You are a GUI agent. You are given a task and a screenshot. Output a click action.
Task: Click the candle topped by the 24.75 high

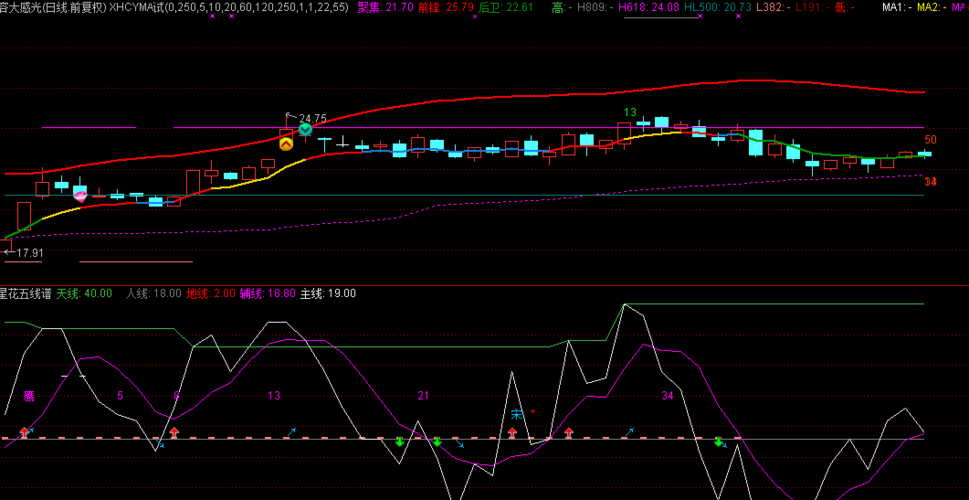pyautogui.click(x=286, y=133)
